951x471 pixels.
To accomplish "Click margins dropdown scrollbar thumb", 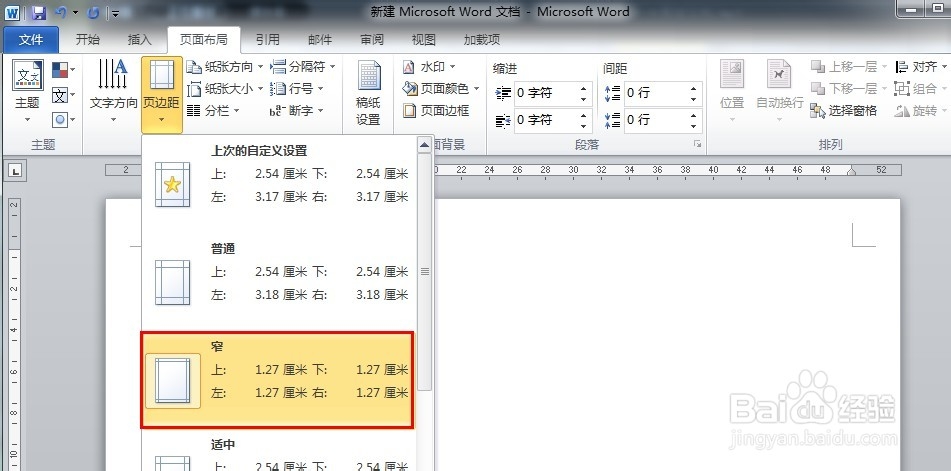I will (425, 272).
